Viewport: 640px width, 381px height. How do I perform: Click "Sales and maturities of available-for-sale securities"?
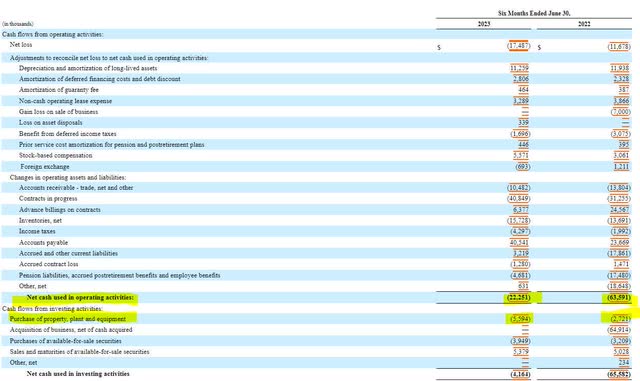tap(80, 352)
